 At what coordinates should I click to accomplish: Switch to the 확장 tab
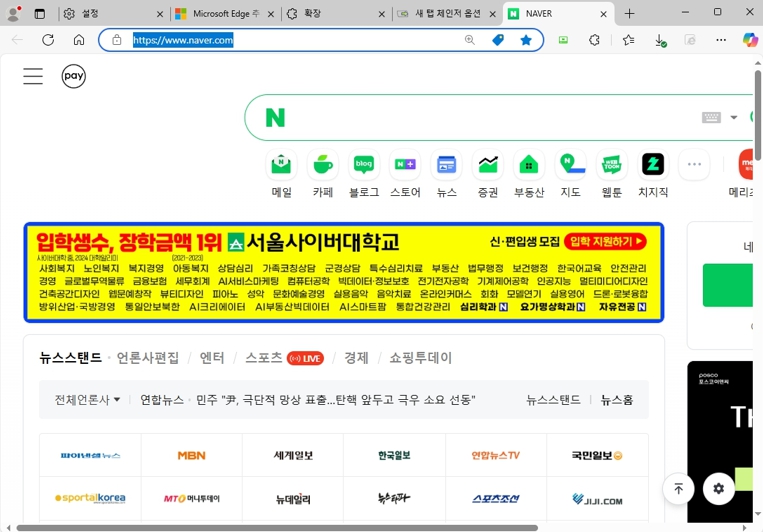(336, 14)
